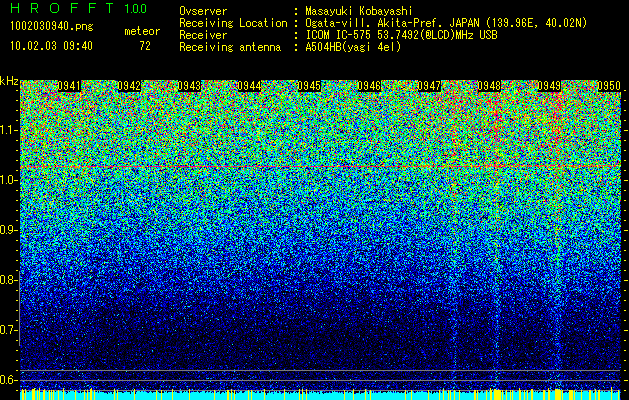Click the cyan signal level bar graph
Screen dimensions: 629x400
click(320, 394)
